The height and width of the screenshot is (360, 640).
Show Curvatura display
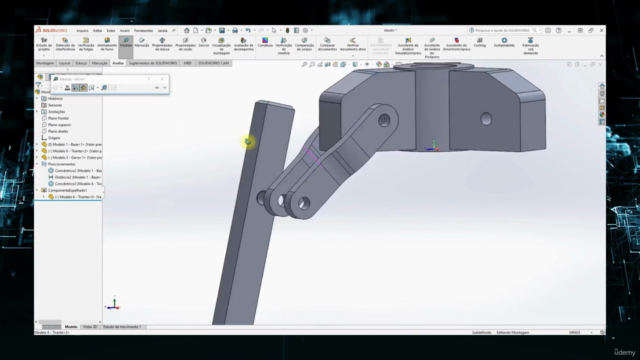(265, 43)
